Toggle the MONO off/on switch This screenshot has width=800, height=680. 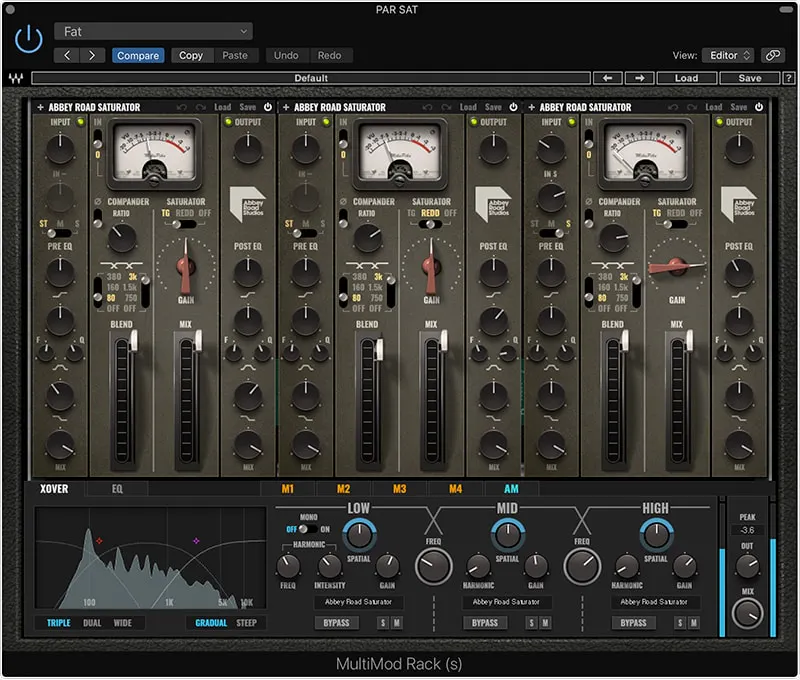[x=308, y=529]
